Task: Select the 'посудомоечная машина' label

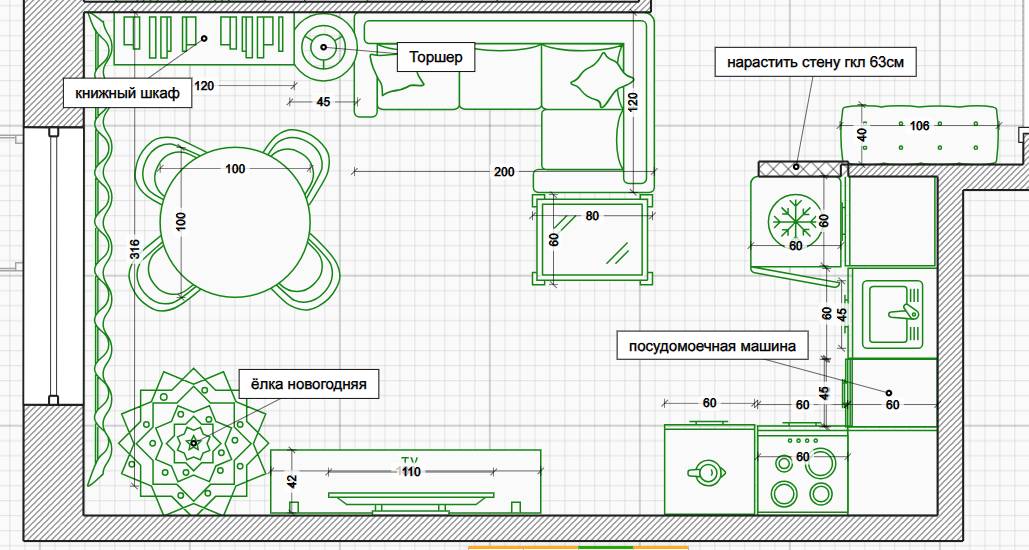Action: click(712, 347)
